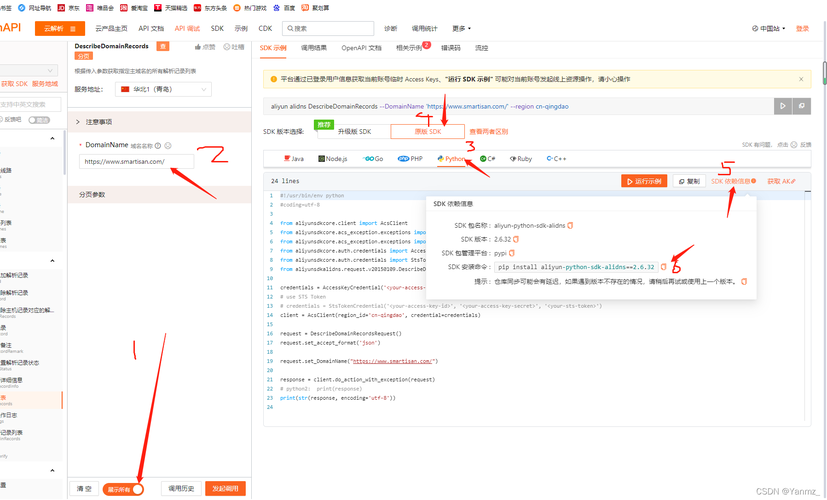Copy the SDK version 2.6.32

click(516, 239)
